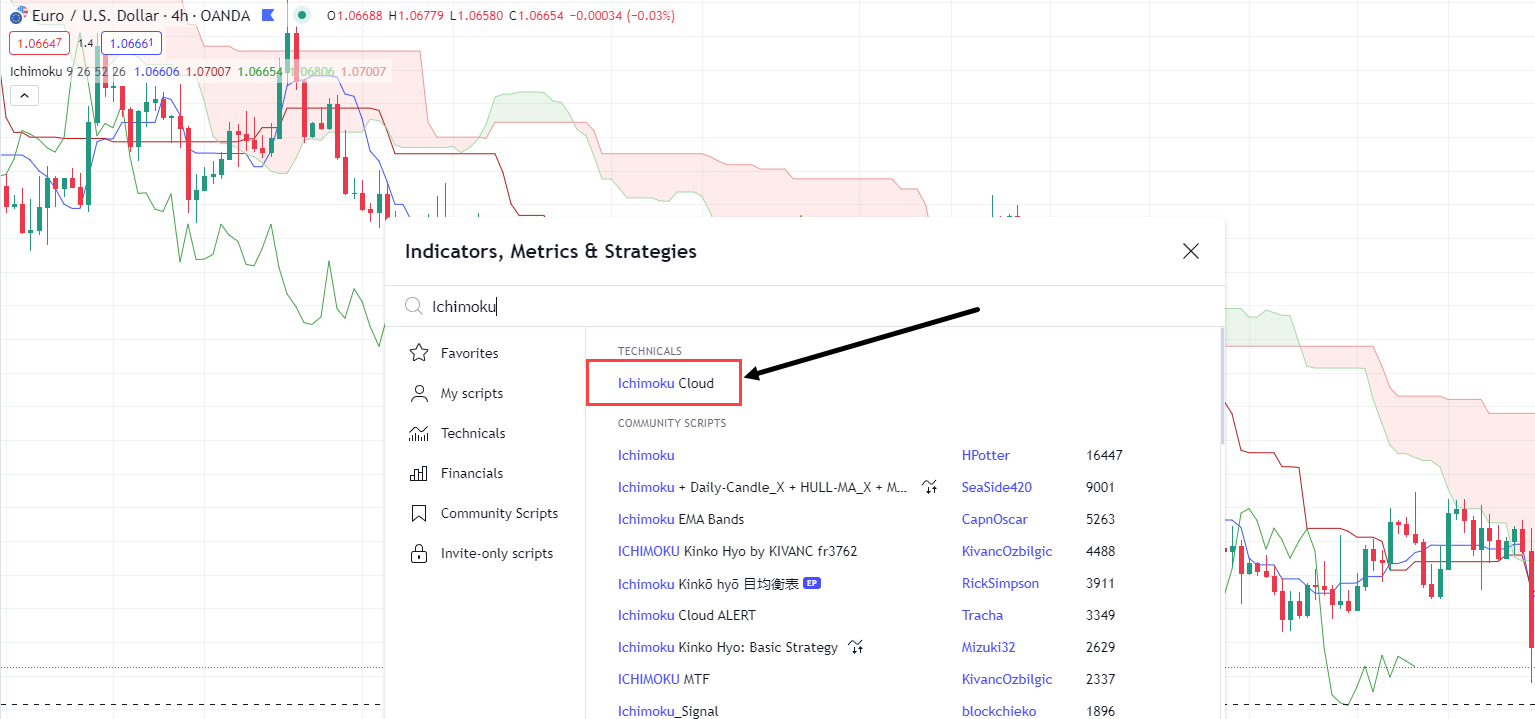Open author blockchieko's profile

tap(999, 711)
